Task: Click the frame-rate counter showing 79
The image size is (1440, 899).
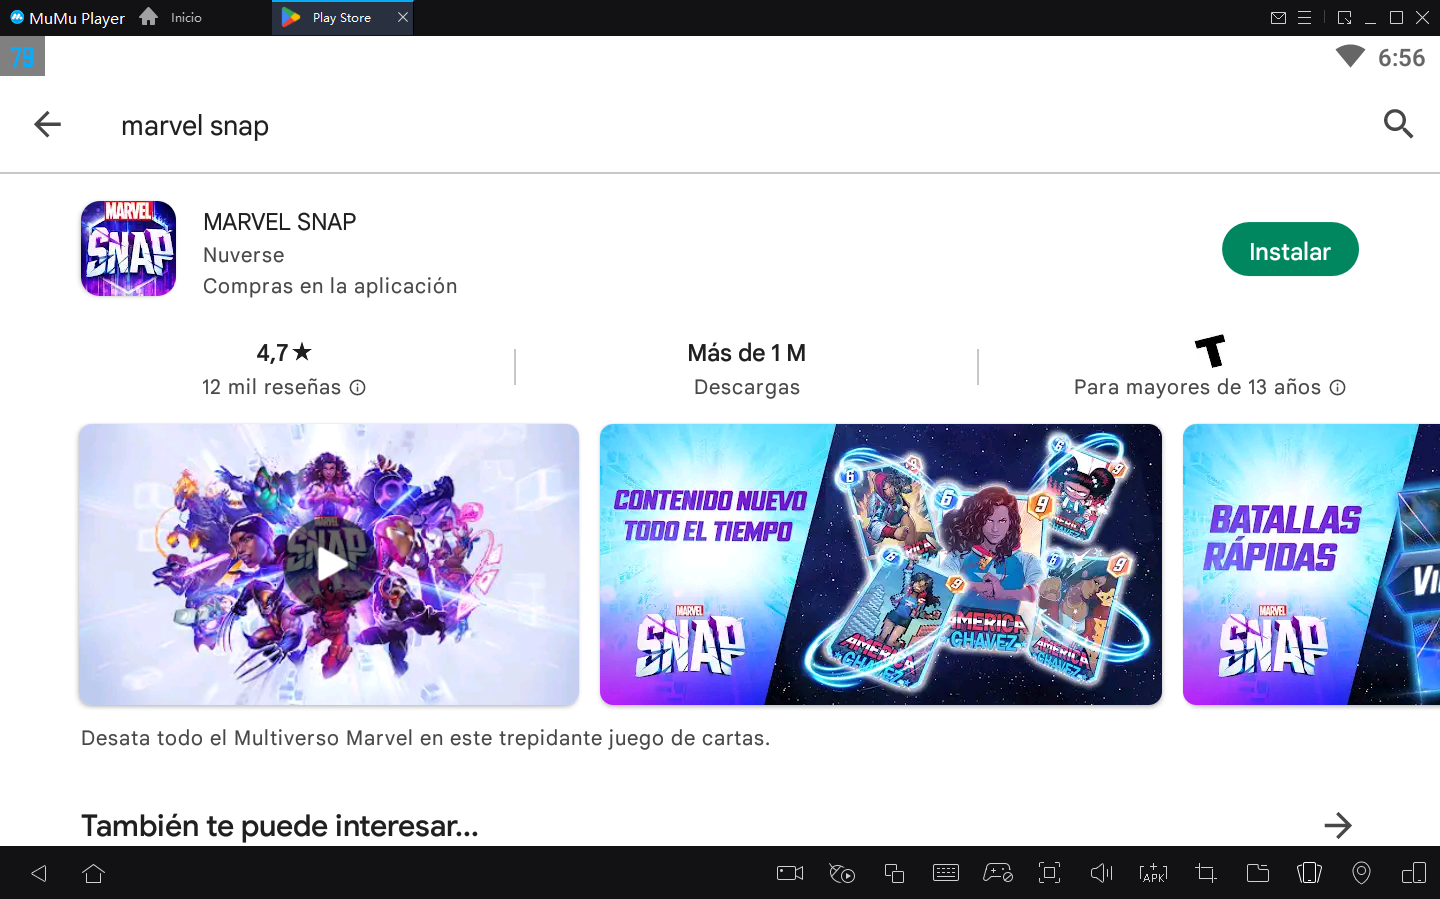Action: (x=22, y=57)
